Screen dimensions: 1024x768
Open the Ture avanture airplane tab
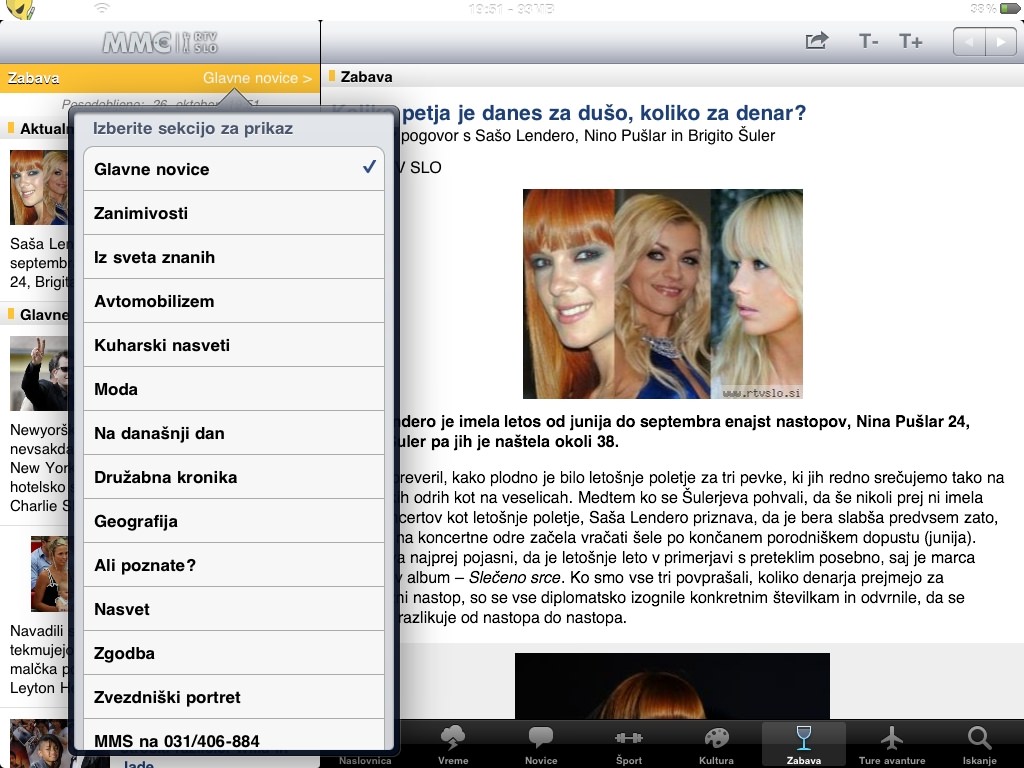[x=891, y=745]
